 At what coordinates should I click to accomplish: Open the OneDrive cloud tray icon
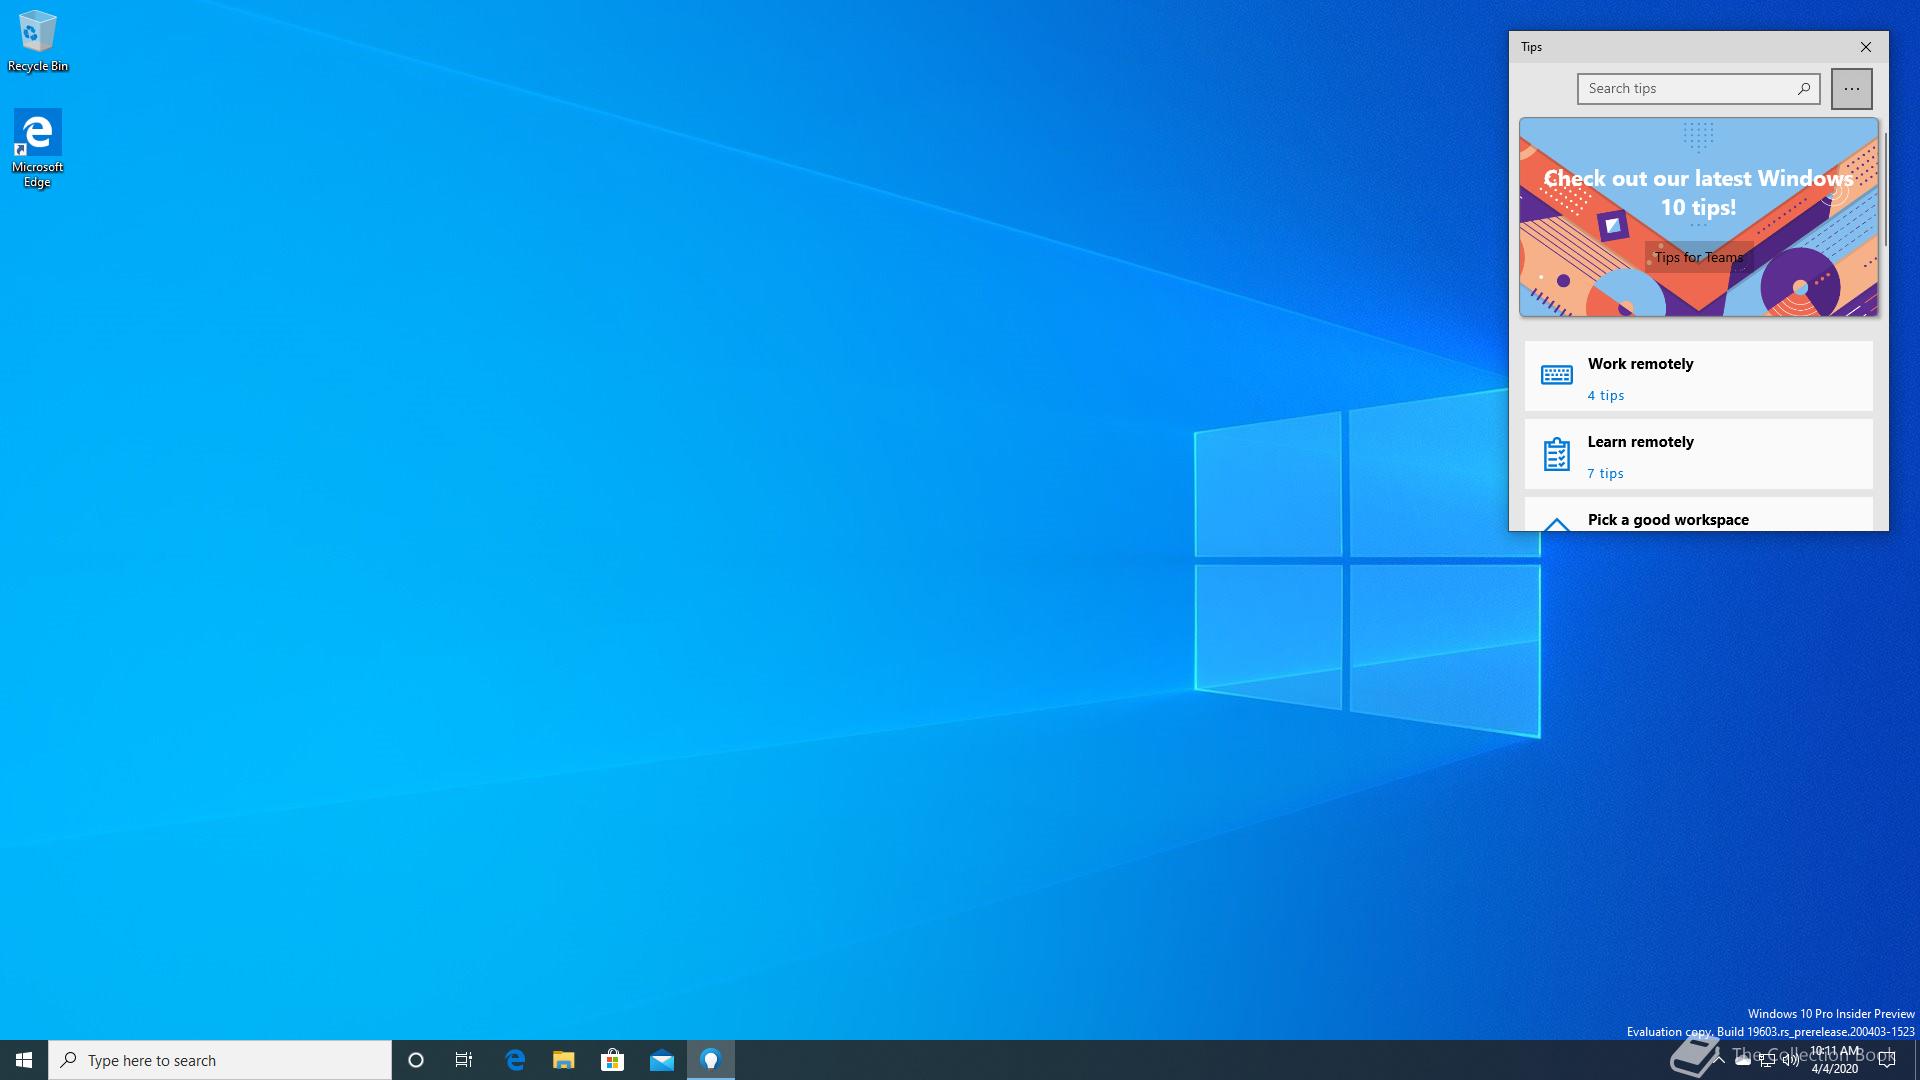(x=1743, y=1060)
